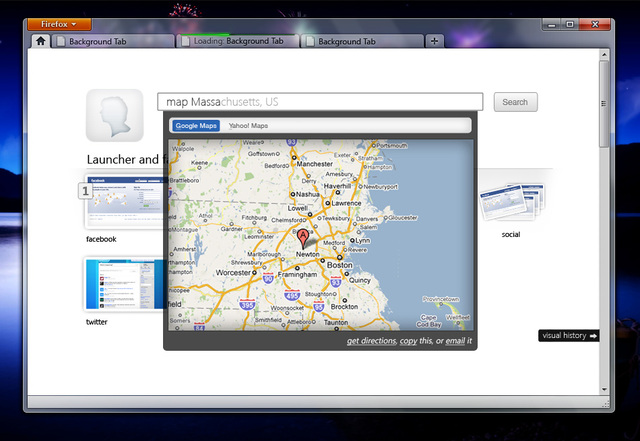Click the Interstate 90 shield on map
The height and width of the screenshot is (441, 640).
[x=268, y=278]
